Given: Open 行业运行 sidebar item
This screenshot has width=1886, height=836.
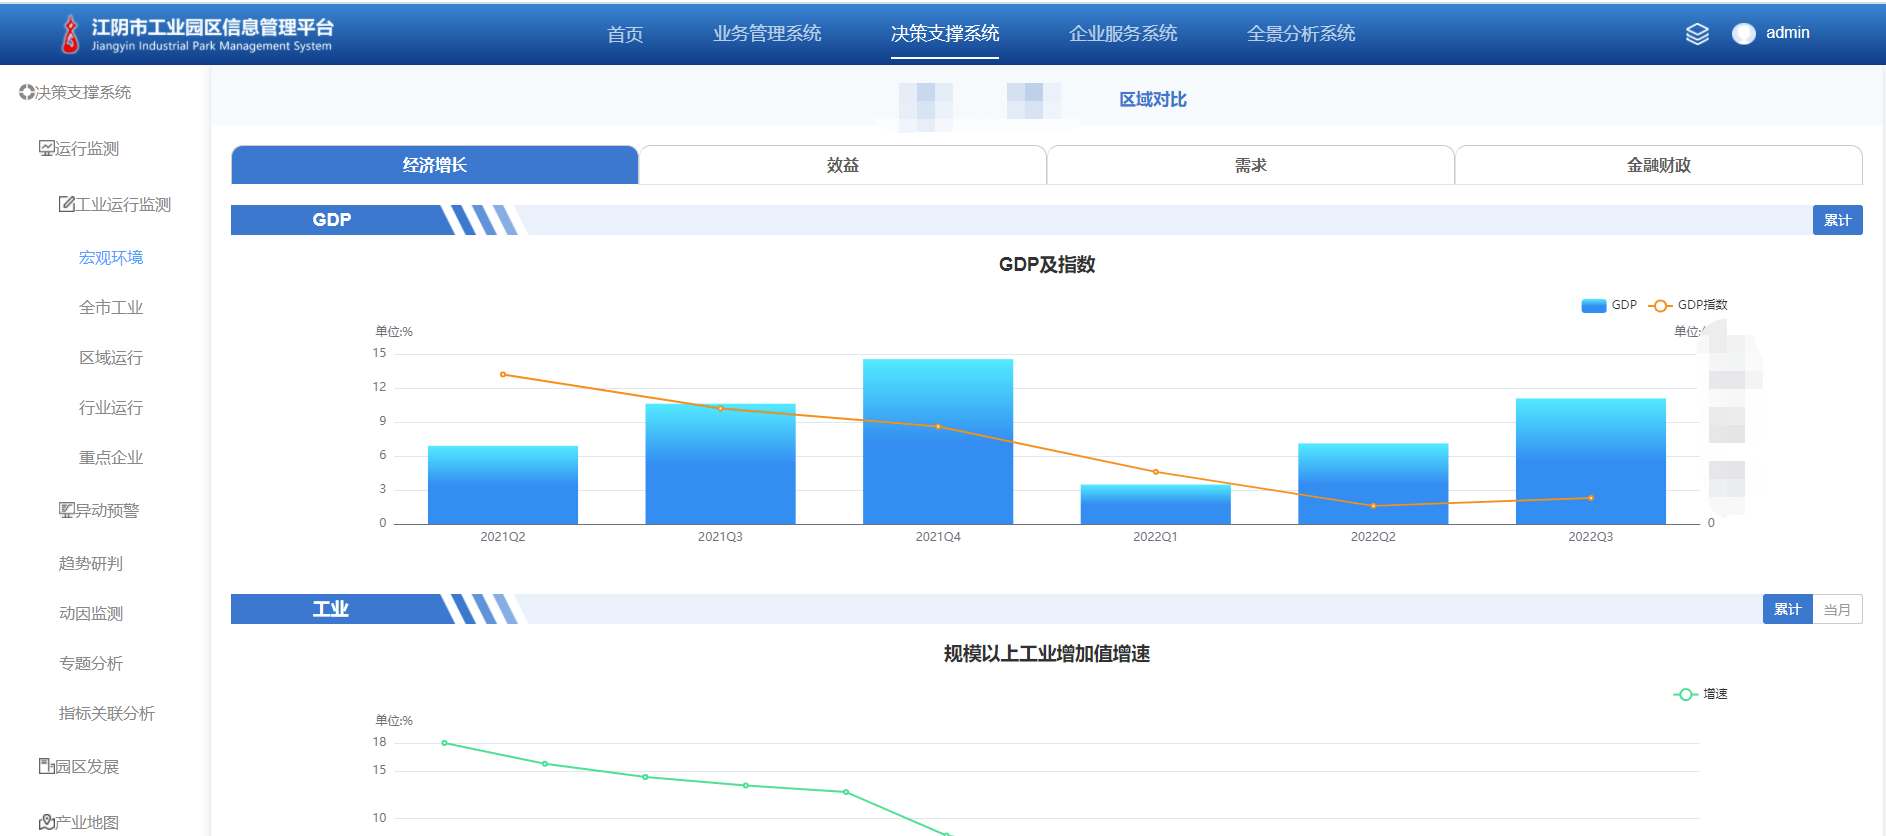Looking at the screenshot, I should tap(111, 407).
